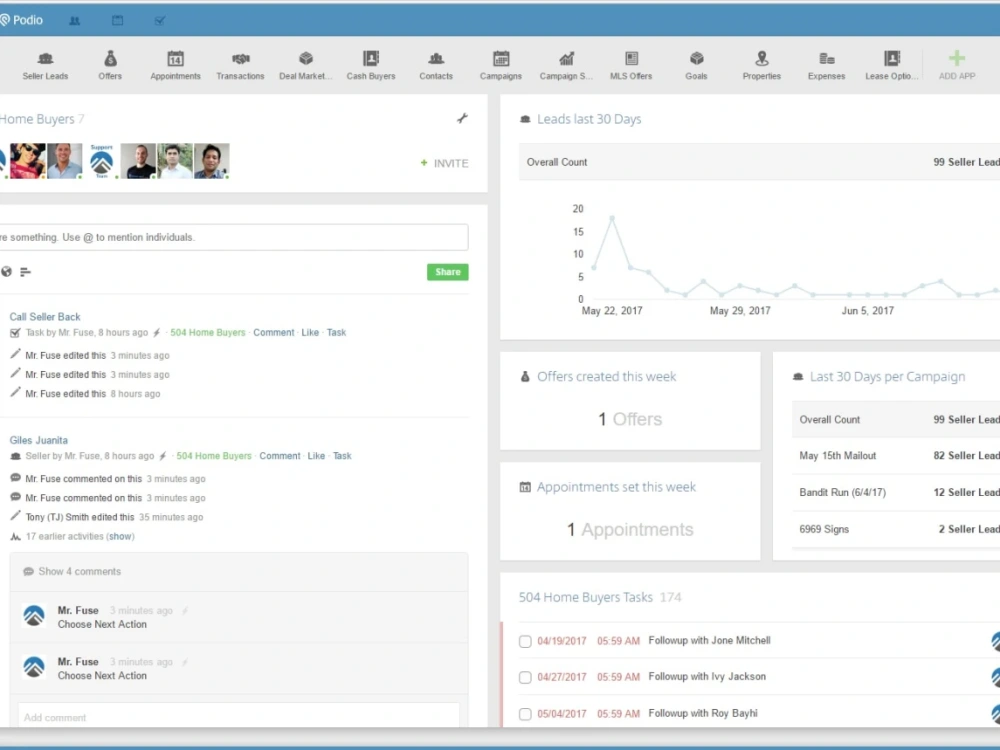Click the sunglasses member avatar
1000x750 pixels.
[27, 161]
